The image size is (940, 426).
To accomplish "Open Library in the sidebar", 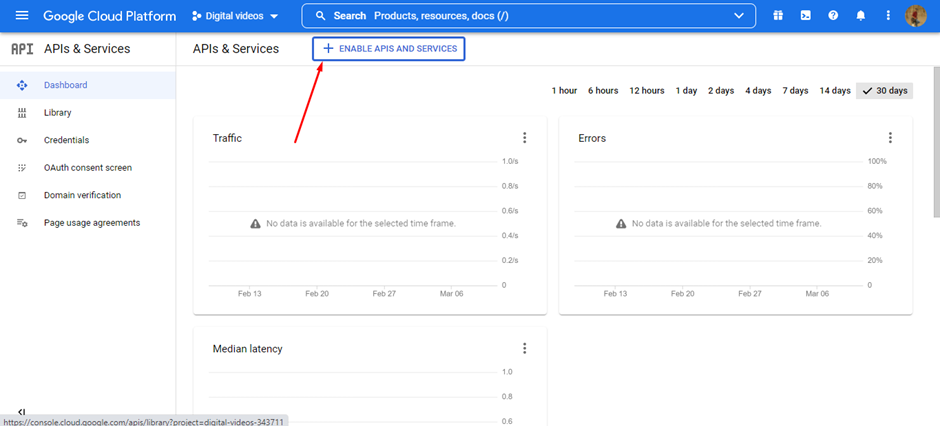I will 88,113.
